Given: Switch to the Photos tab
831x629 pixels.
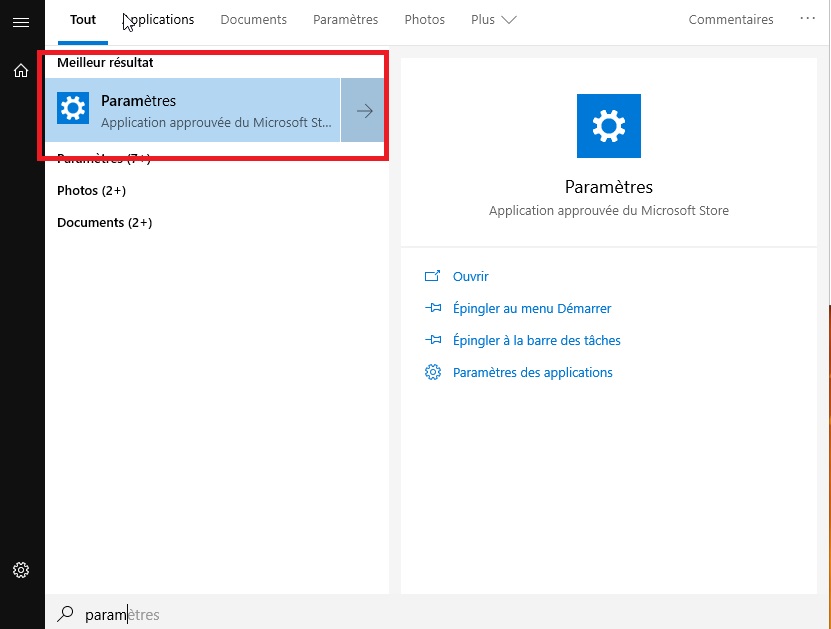Looking at the screenshot, I should 425,20.
